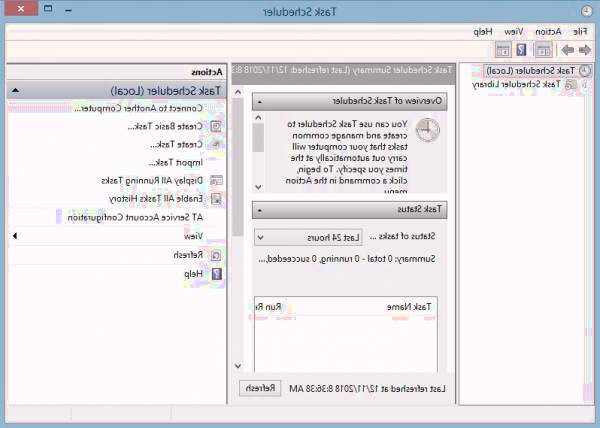Toggle the Show/Hide Action Pane toolbar icon

(502, 50)
